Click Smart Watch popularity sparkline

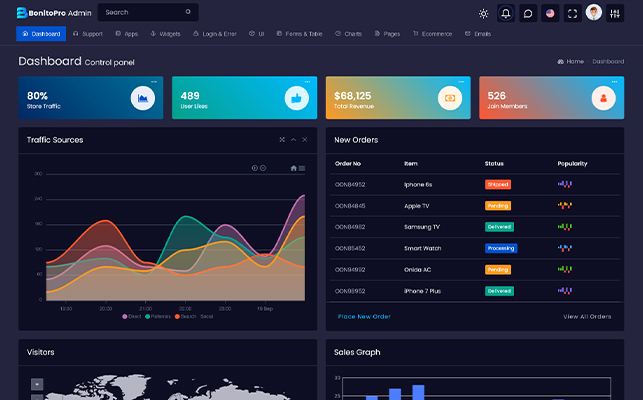click(565, 248)
